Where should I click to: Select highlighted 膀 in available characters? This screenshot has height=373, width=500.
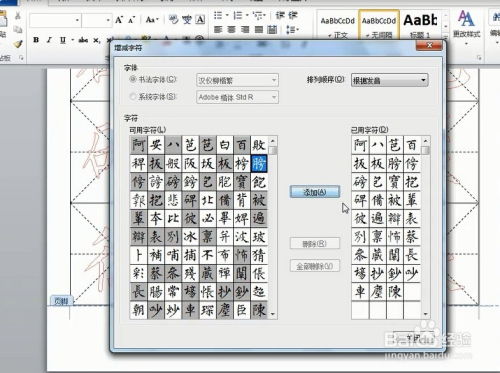point(259,163)
